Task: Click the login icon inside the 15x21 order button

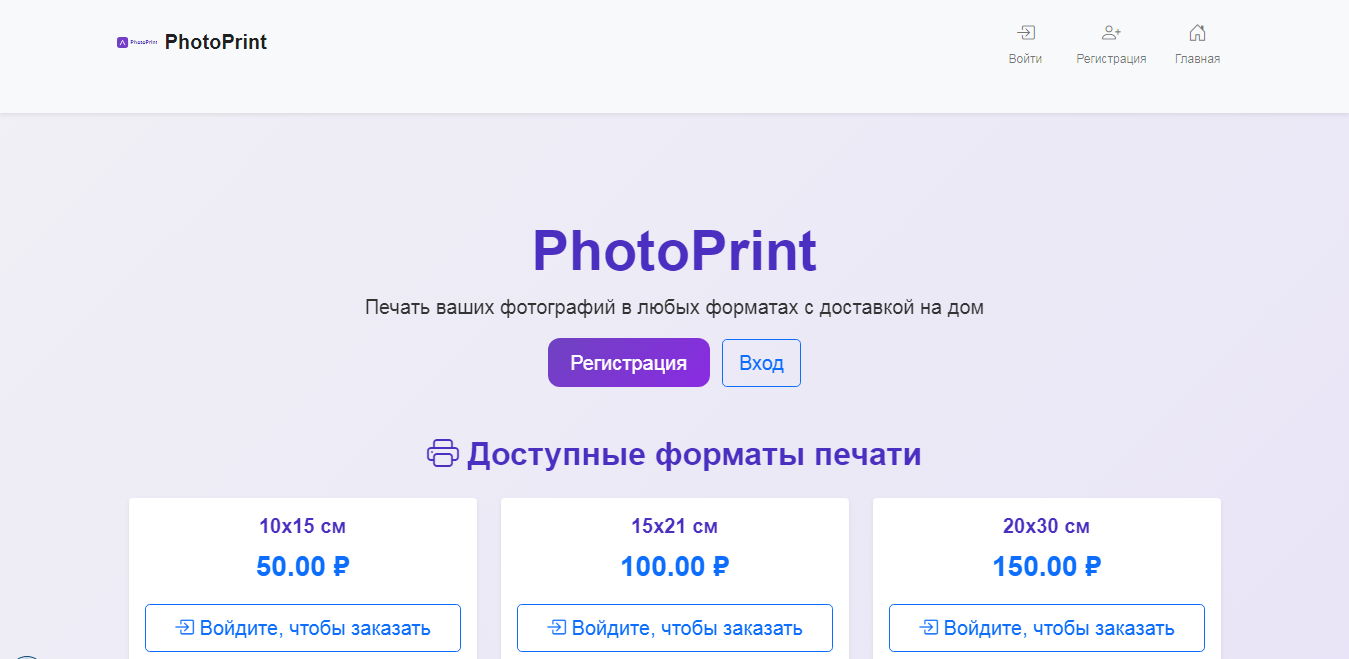Action: [555, 627]
